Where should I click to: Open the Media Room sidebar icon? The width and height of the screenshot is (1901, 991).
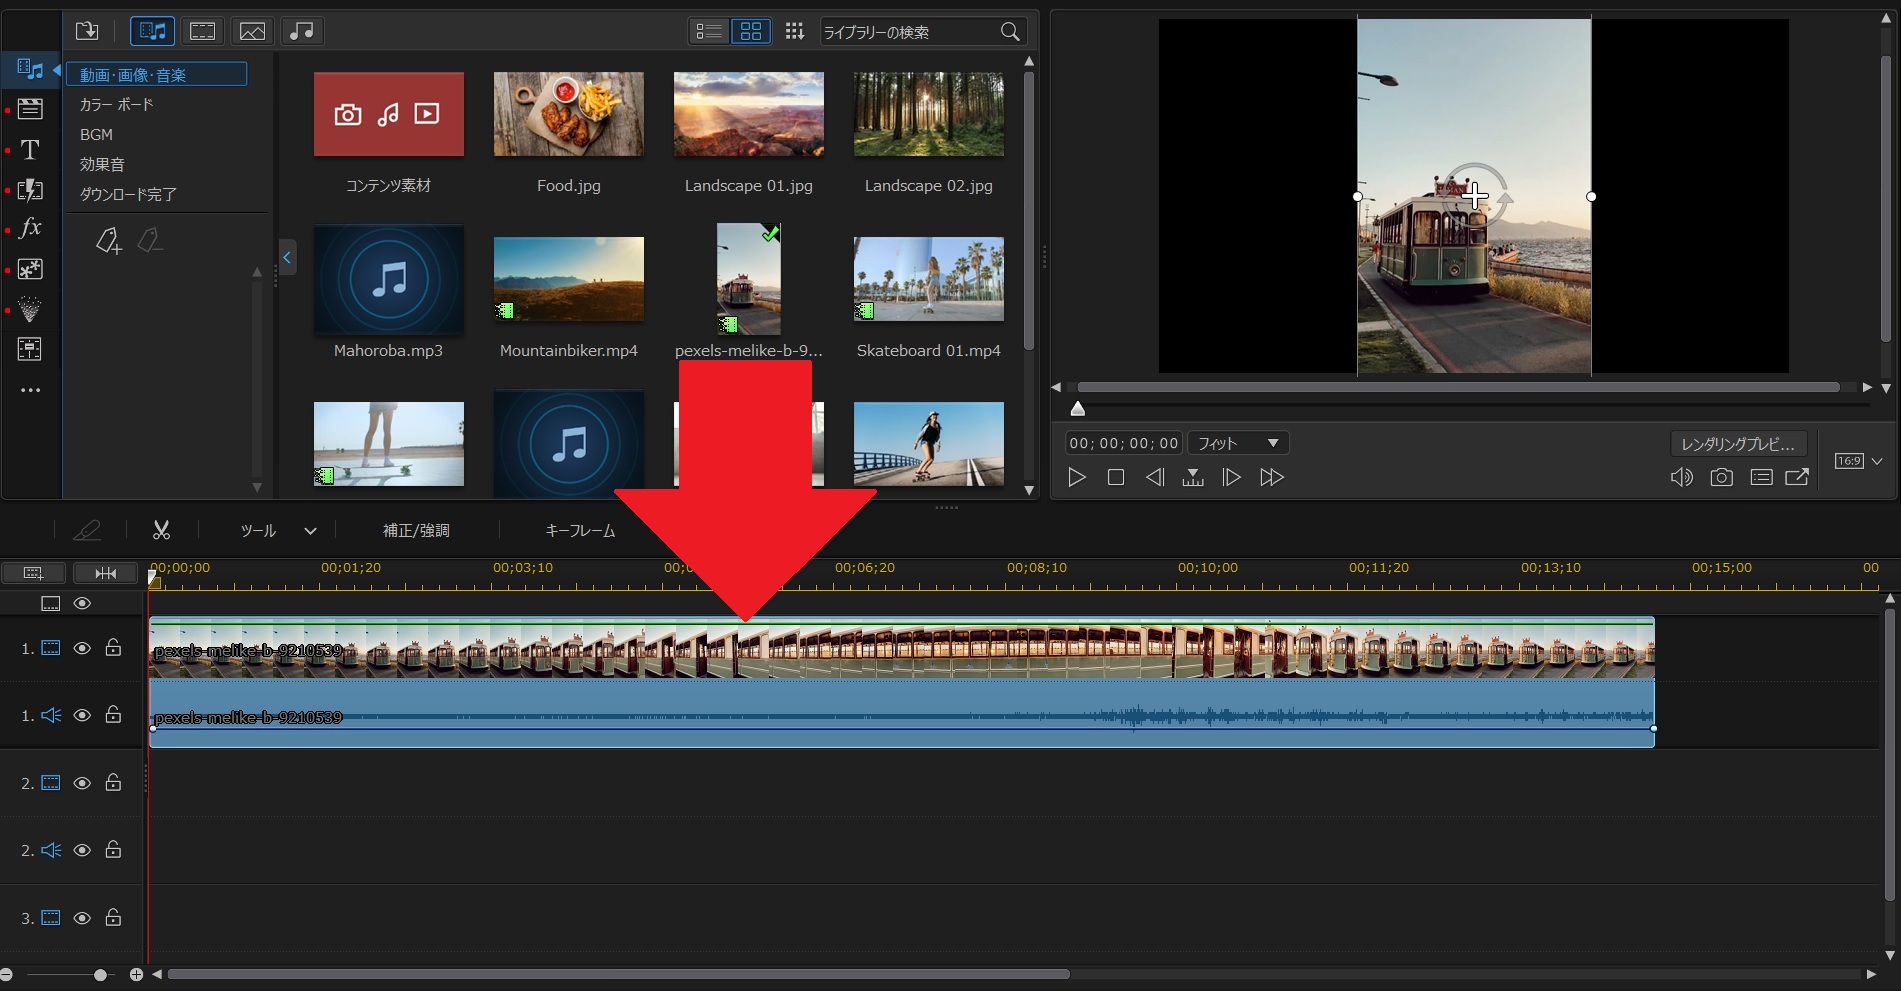30,69
